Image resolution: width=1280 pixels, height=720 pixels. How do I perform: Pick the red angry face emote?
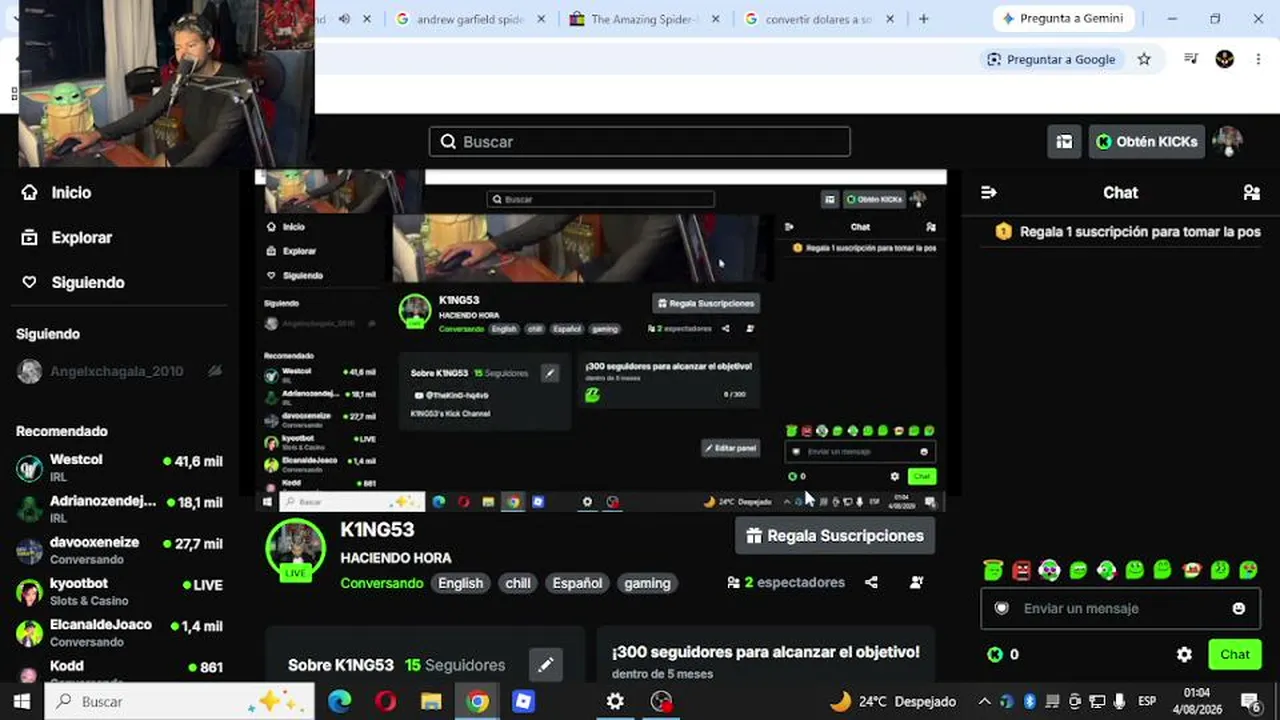tap(1021, 570)
